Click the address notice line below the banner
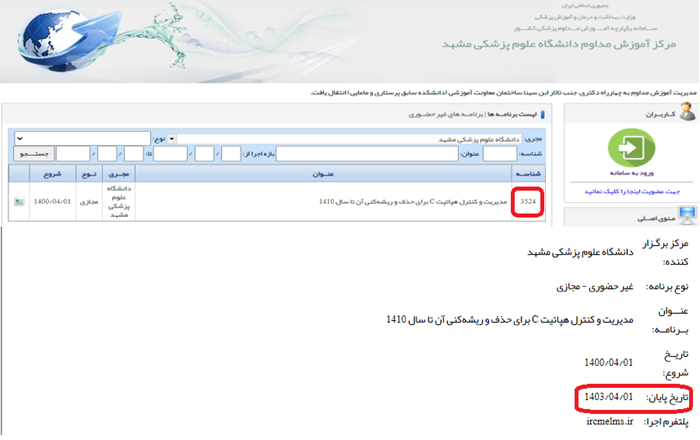 pyautogui.click(x=504, y=93)
